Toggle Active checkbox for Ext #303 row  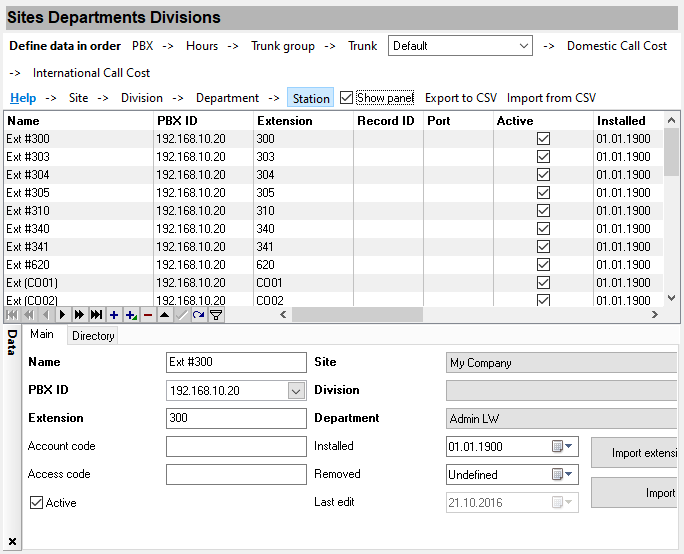[543, 157]
